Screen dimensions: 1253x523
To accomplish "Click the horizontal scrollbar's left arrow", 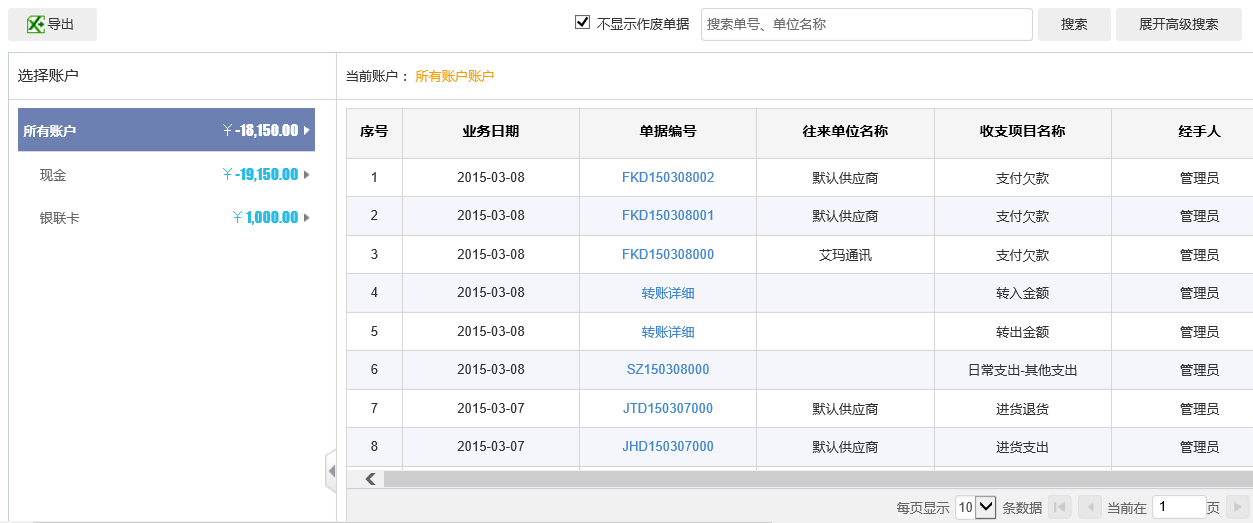I will [x=370, y=479].
